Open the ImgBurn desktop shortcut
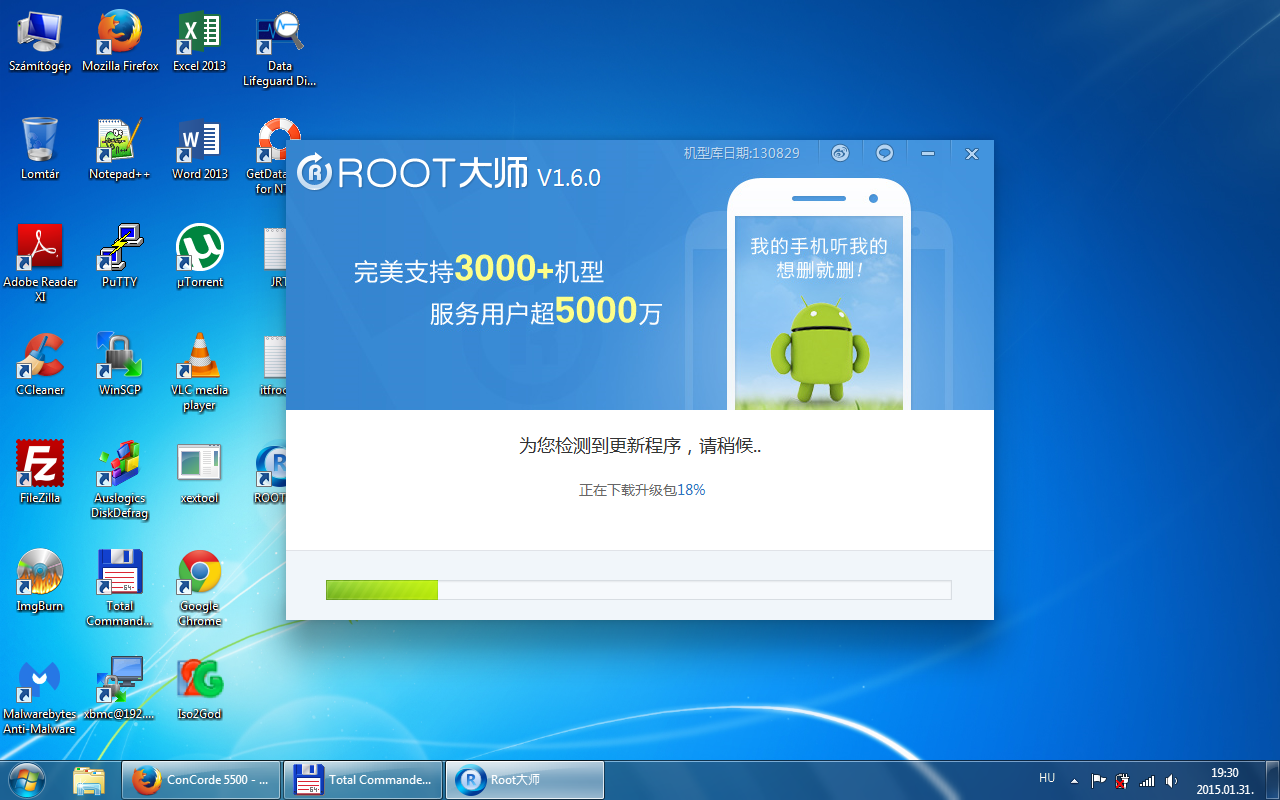1280x800 pixels. point(40,579)
